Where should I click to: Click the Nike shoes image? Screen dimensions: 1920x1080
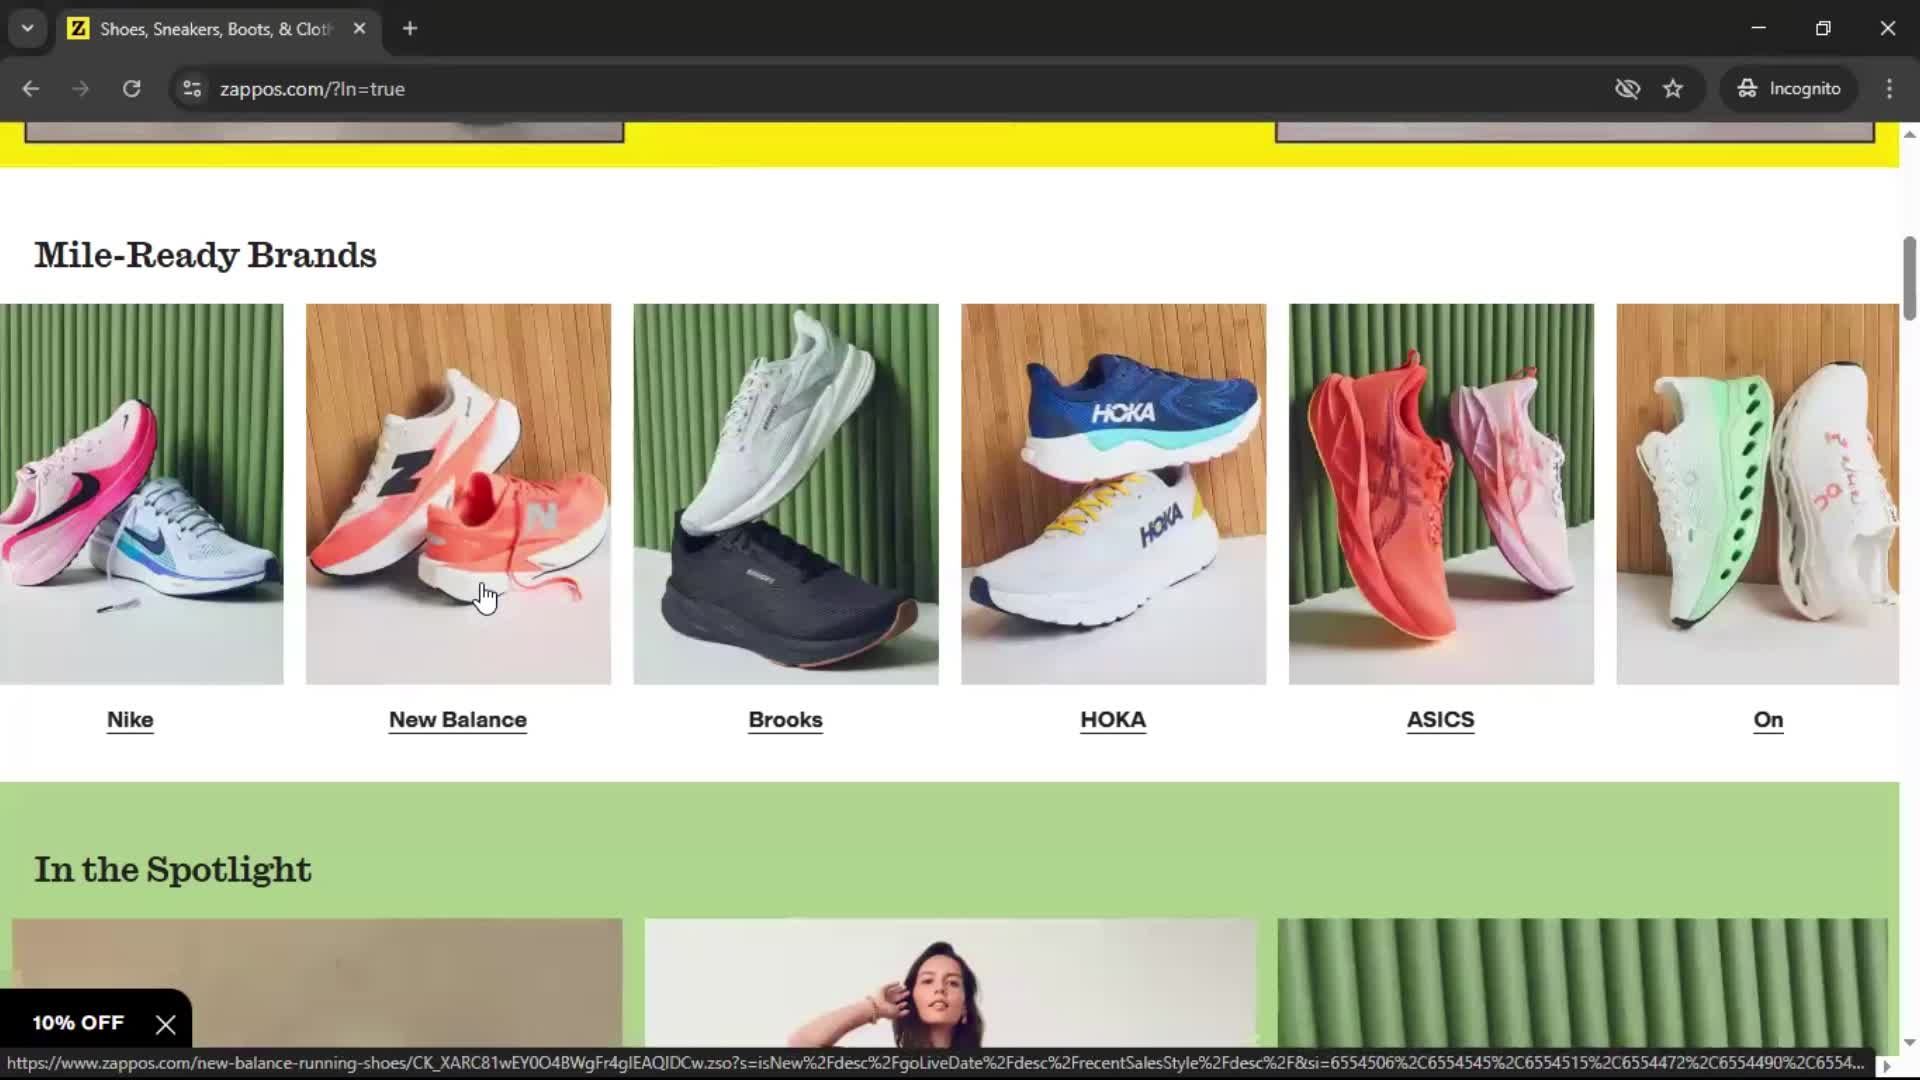pos(141,494)
